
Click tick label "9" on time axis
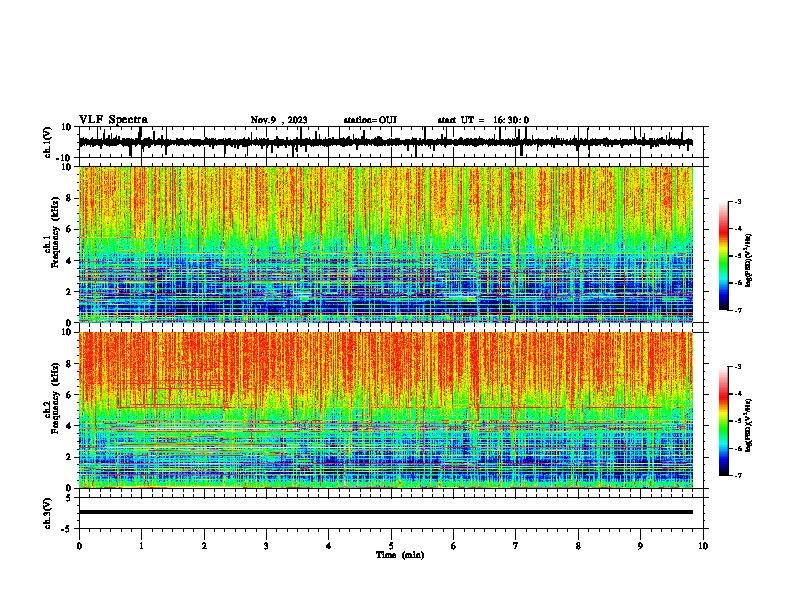(640, 546)
